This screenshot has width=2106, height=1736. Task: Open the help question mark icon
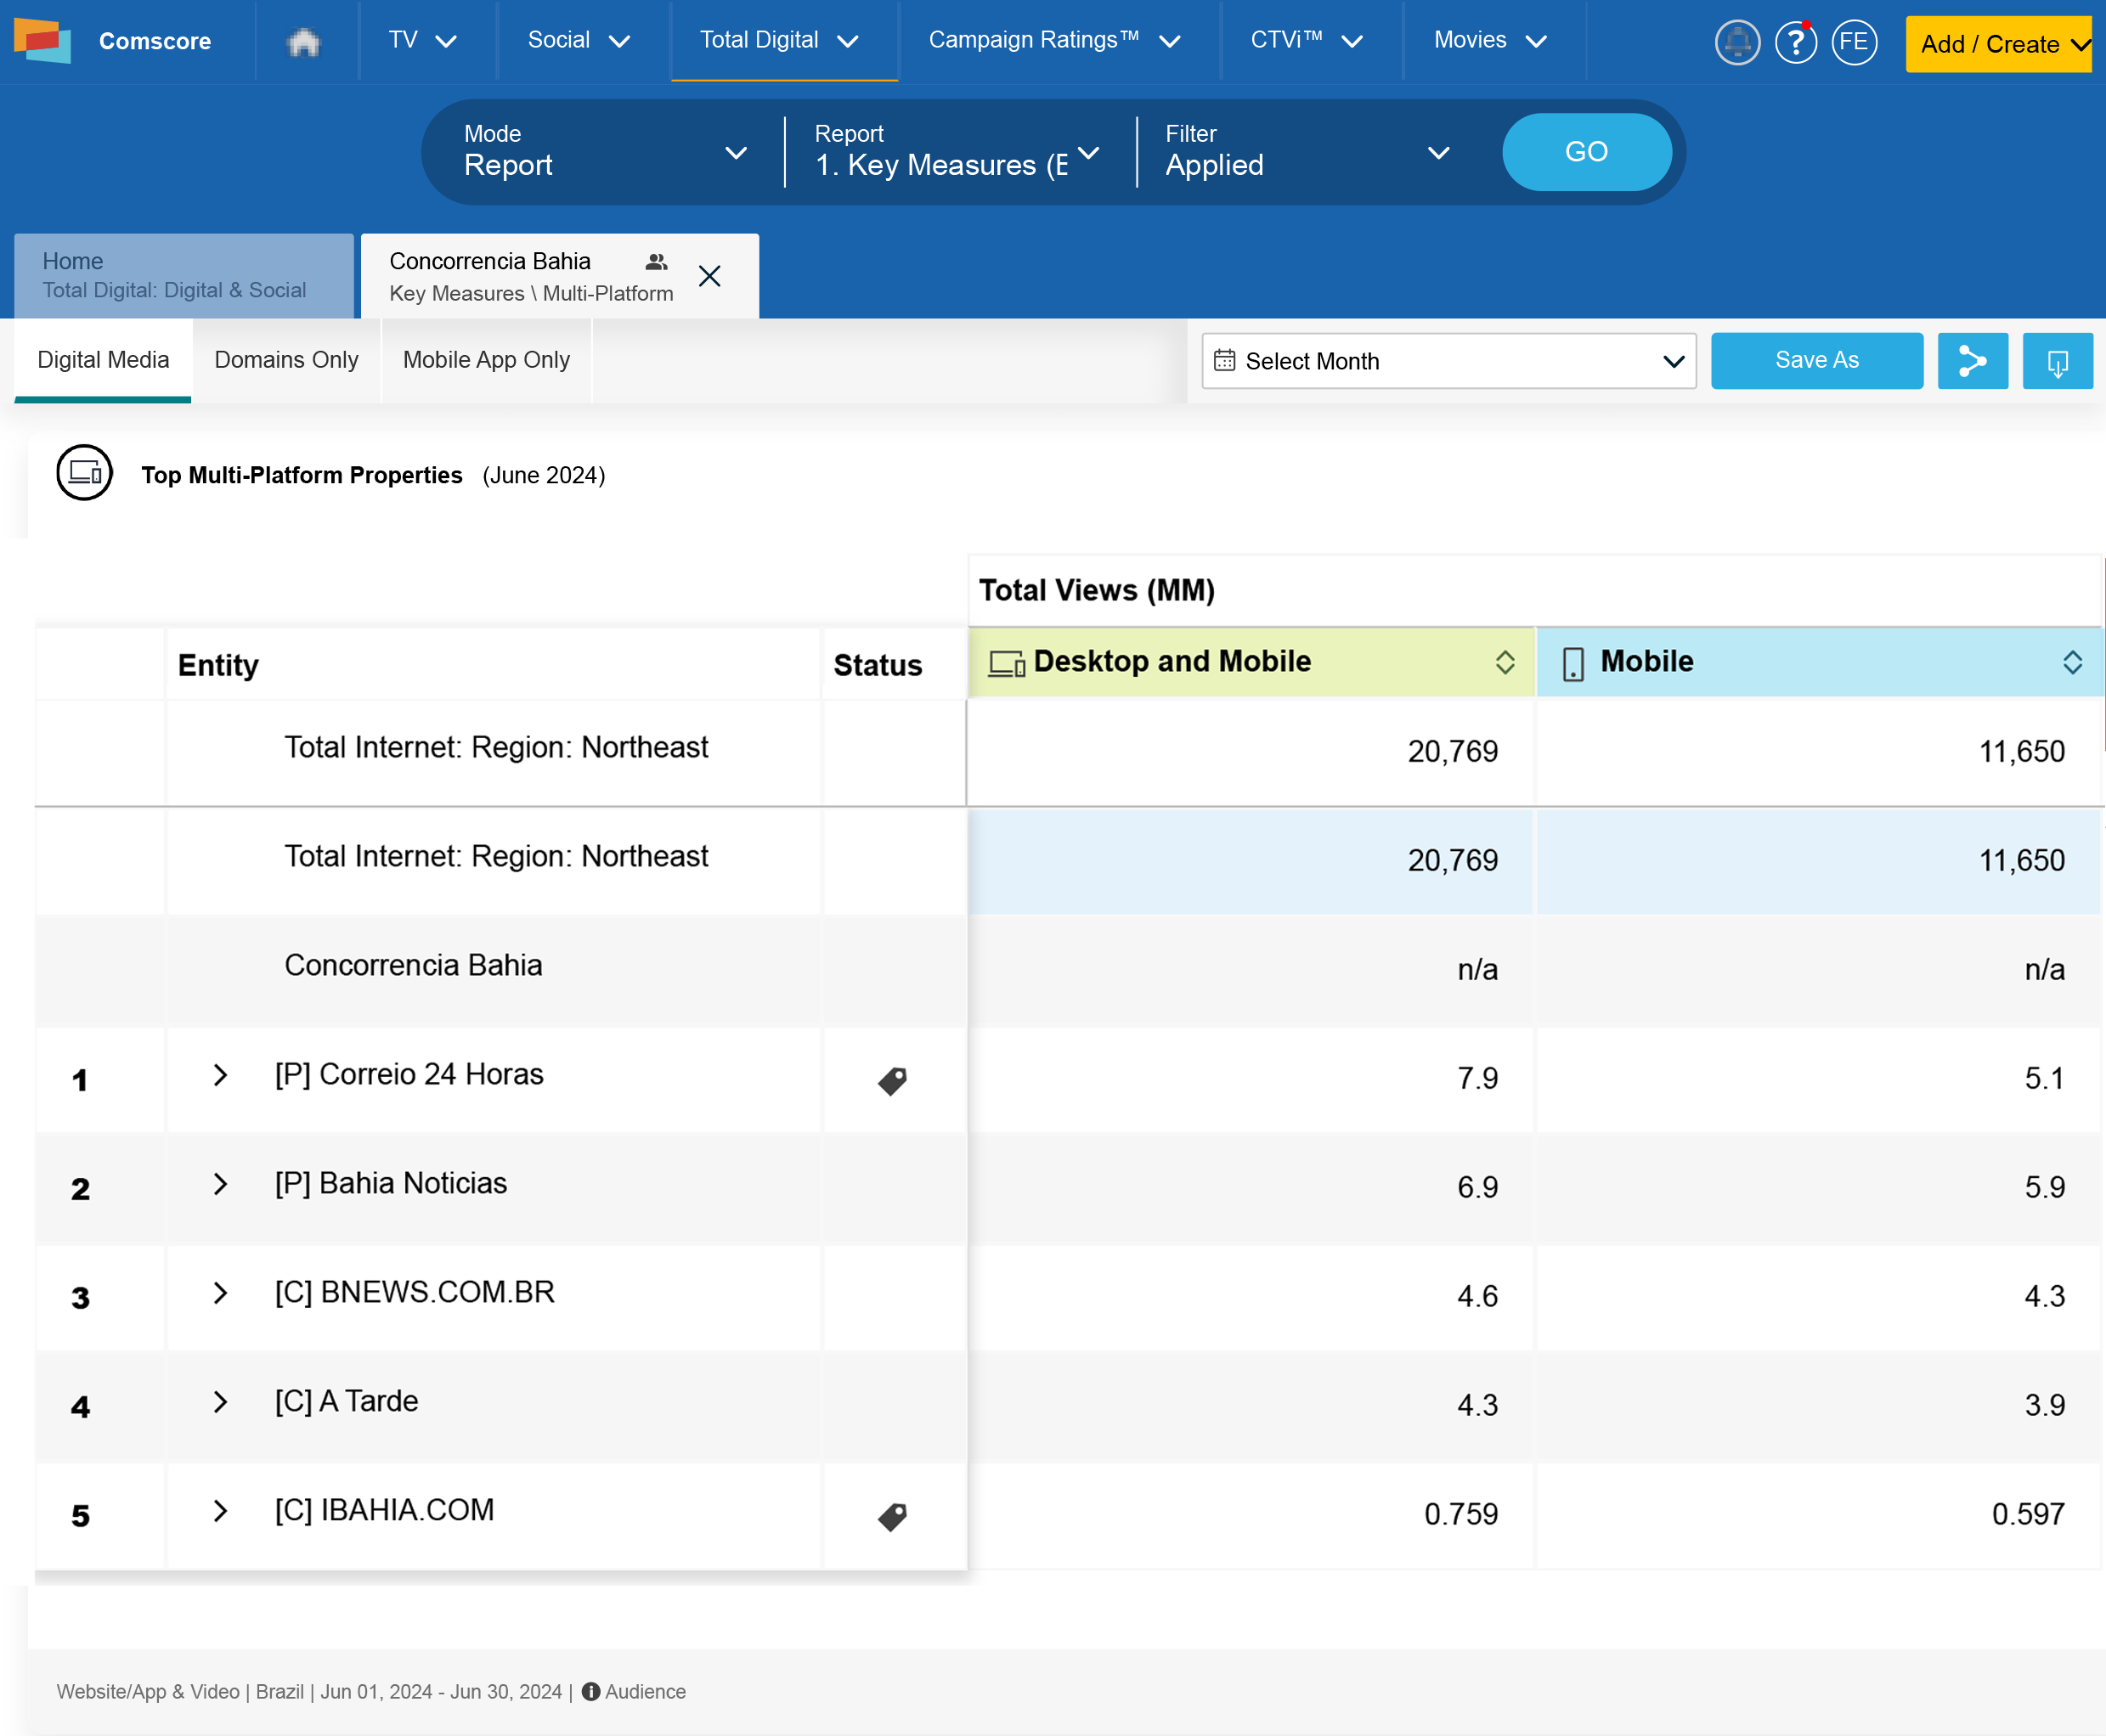pos(1796,42)
